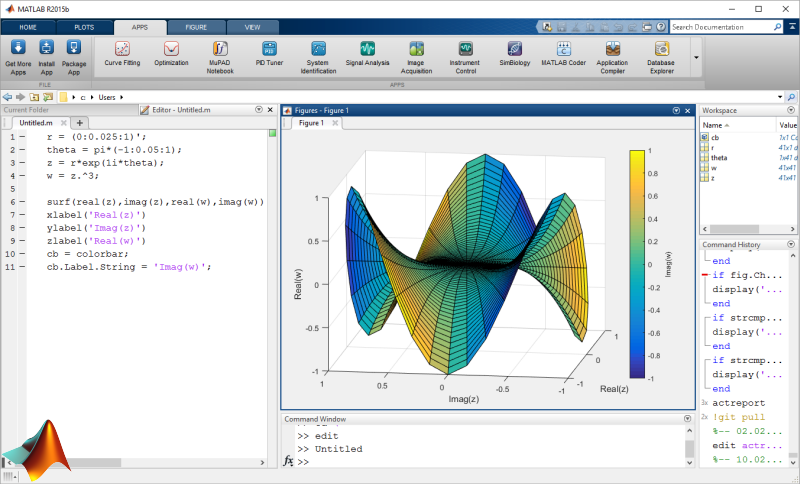Click the Name column sort arrow
The height and width of the screenshot is (484, 800).
click(x=727, y=125)
